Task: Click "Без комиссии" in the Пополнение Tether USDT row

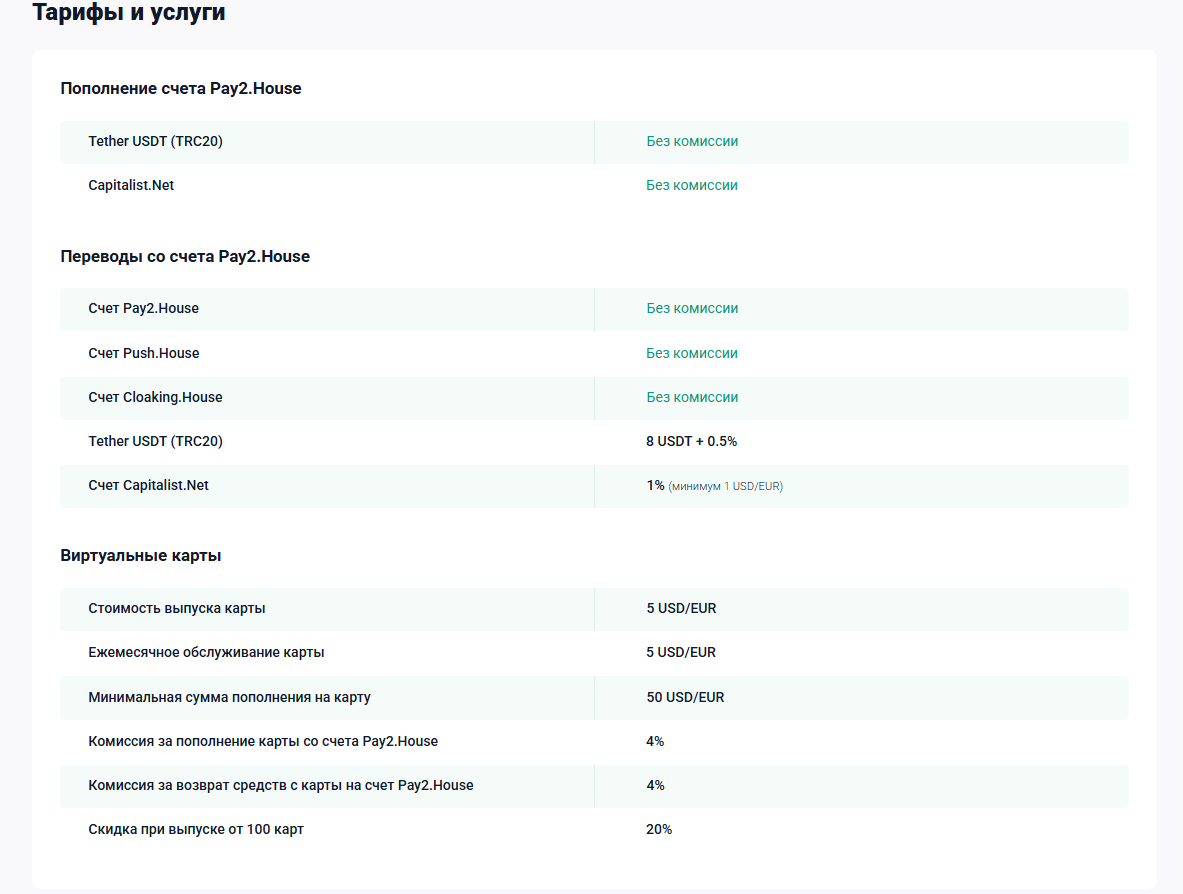Action: [692, 141]
